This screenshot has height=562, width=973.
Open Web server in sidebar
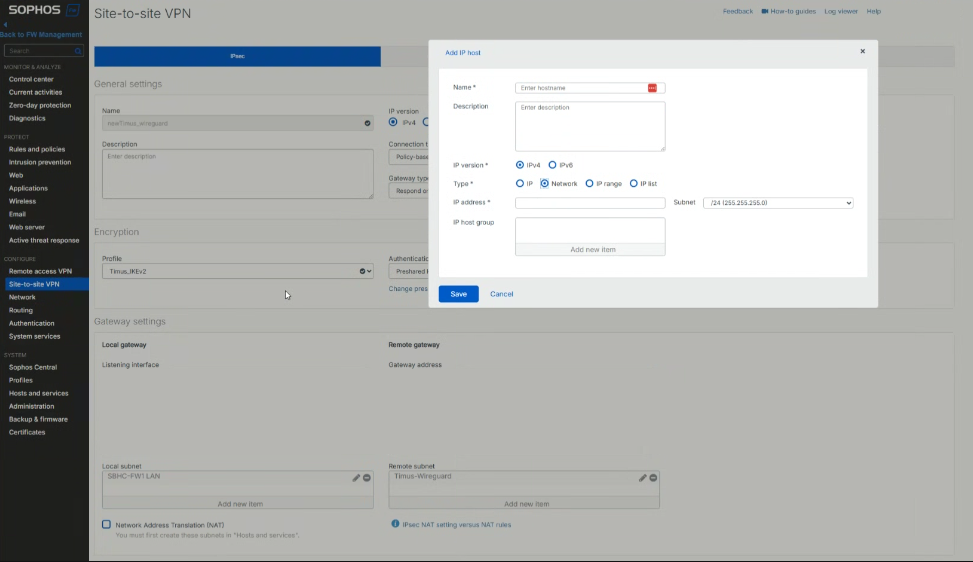(27, 228)
